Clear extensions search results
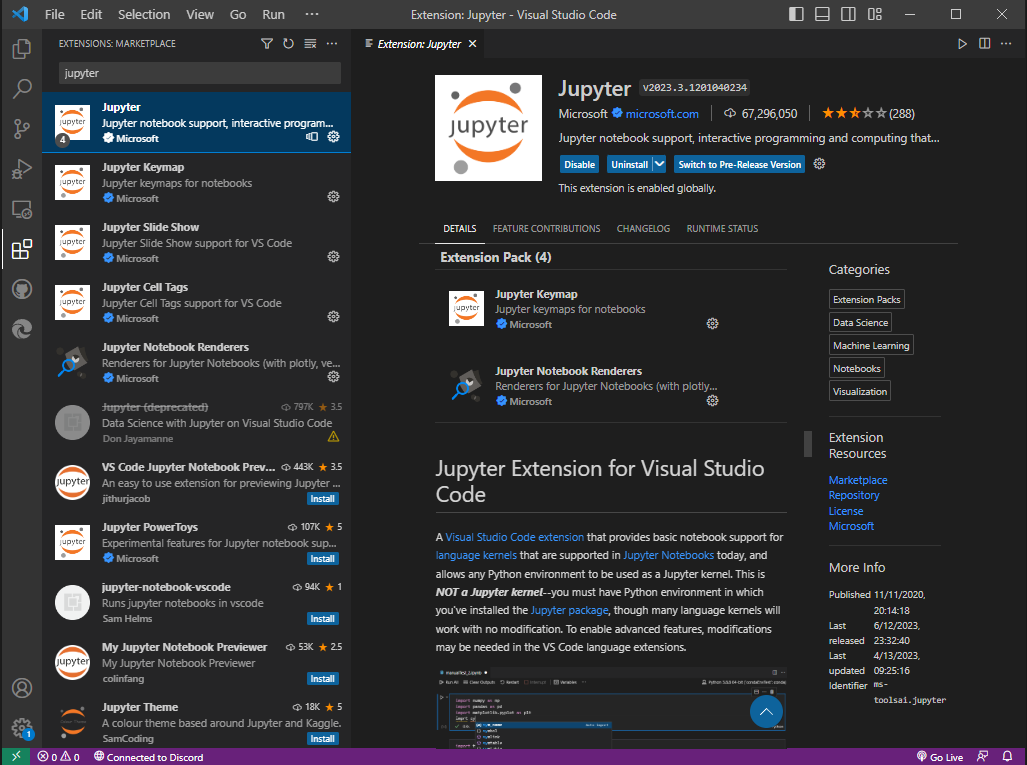This screenshot has height=765, width=1027. (x=310, y=43)
